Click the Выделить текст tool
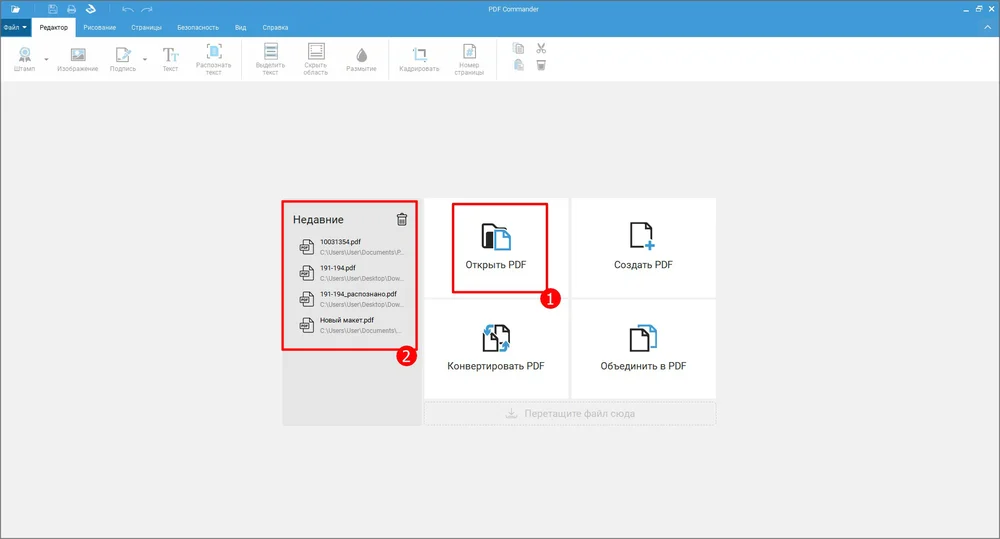The width and height of the screenshot is (1000, 539). [x=270, y=59]
